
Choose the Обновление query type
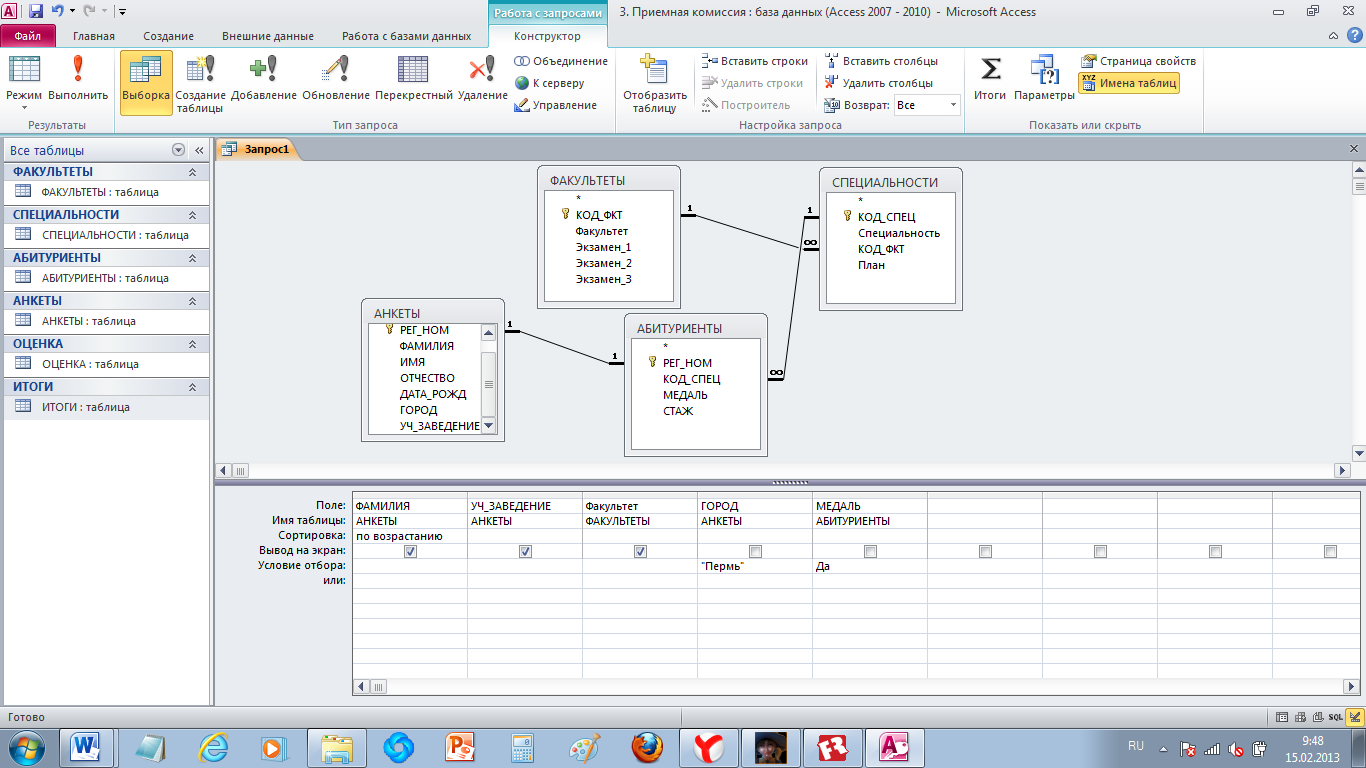[x=336, y=79]
